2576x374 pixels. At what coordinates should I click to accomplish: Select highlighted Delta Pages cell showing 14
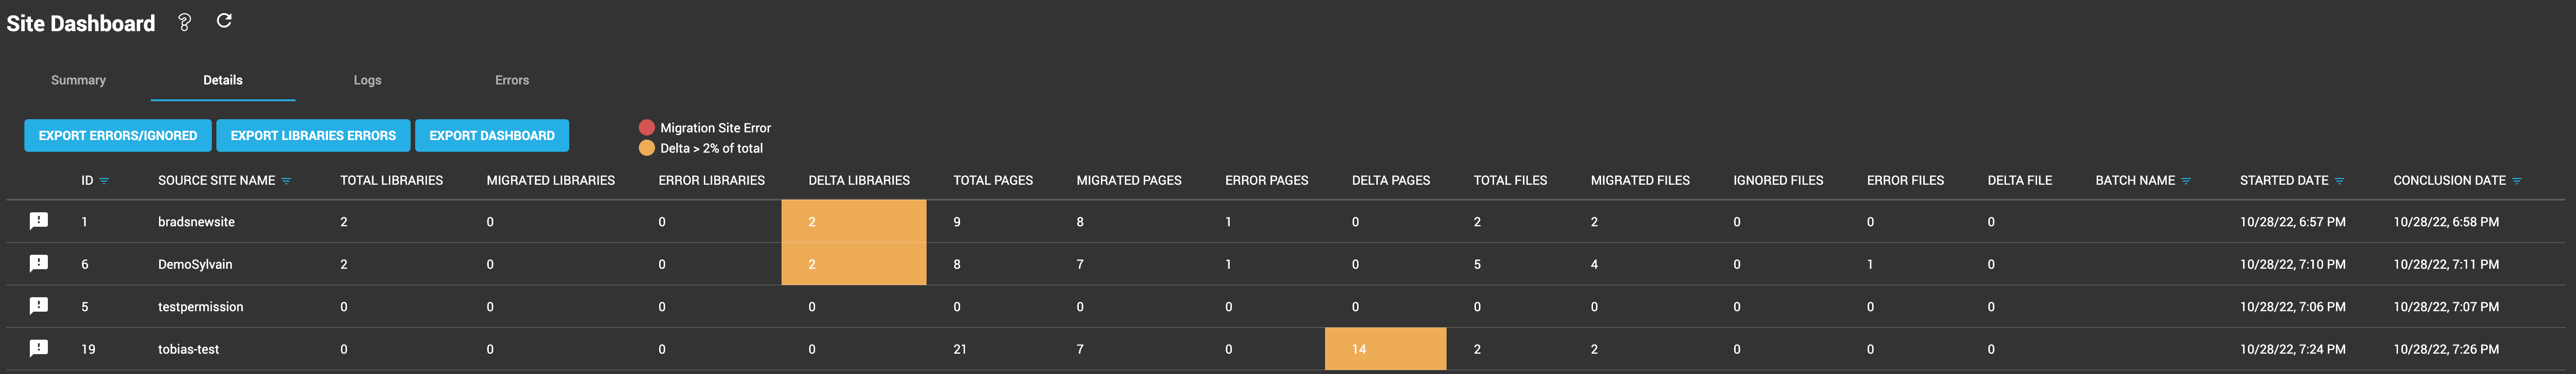point(1385,349)
